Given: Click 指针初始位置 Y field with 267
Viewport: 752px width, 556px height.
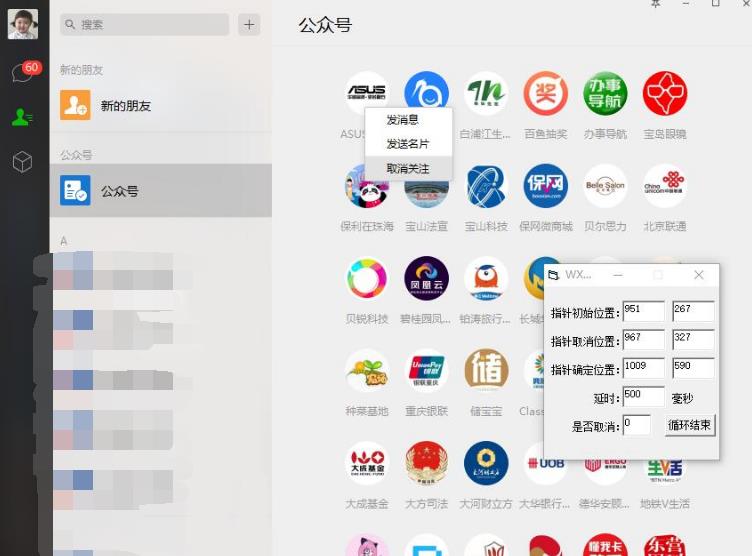Looking at the screenshot, I should click(x=693, y=311).
